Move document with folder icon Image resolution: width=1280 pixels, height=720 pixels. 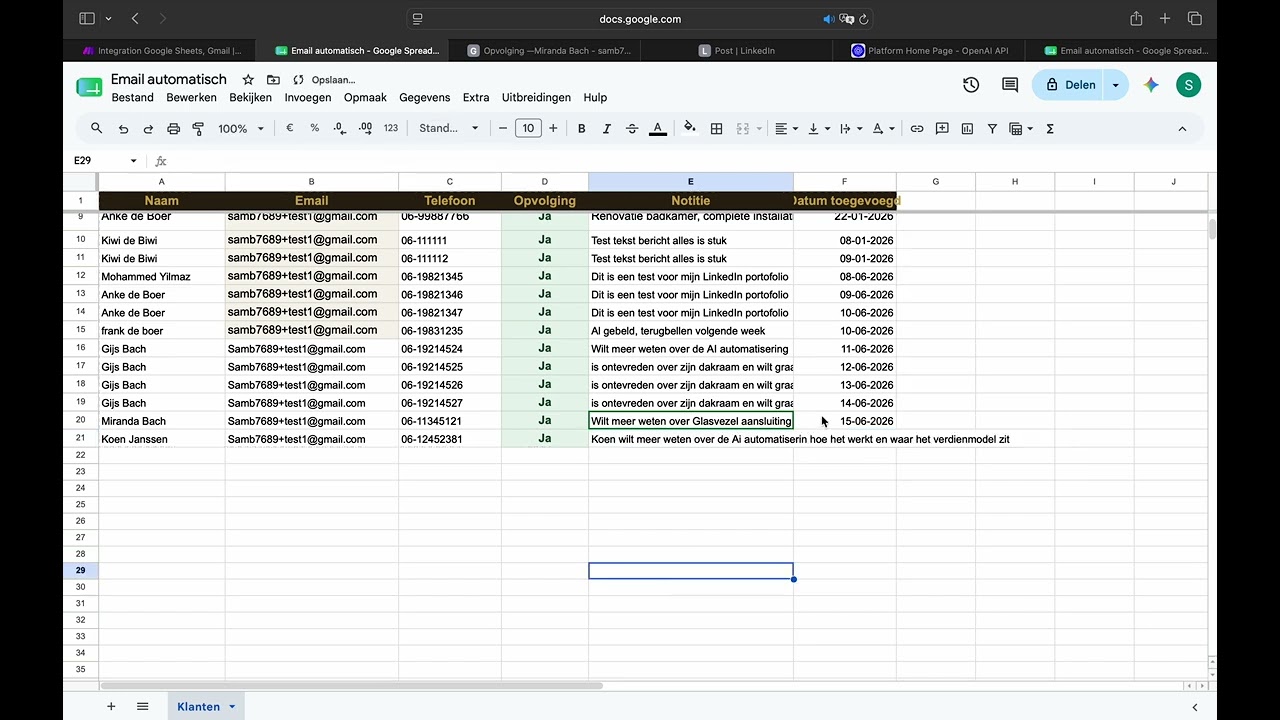click(273, 79)
